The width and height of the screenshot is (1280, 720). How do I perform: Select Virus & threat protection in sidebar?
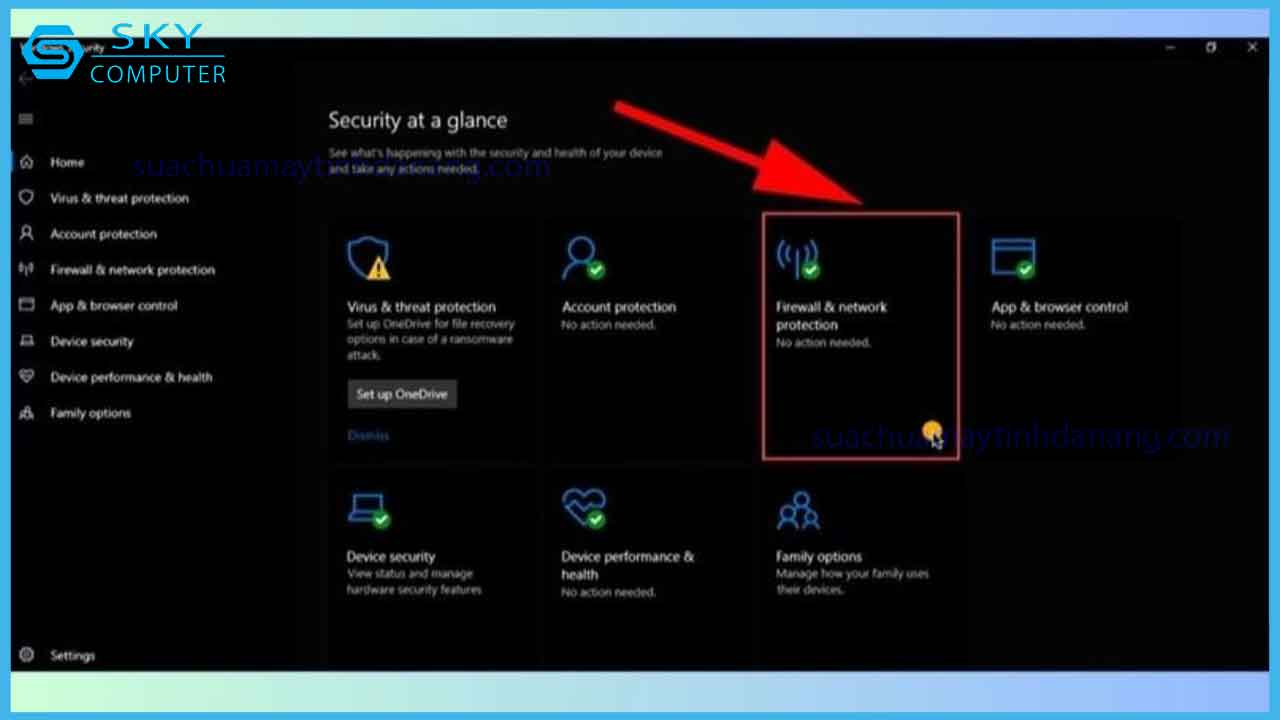119,198
